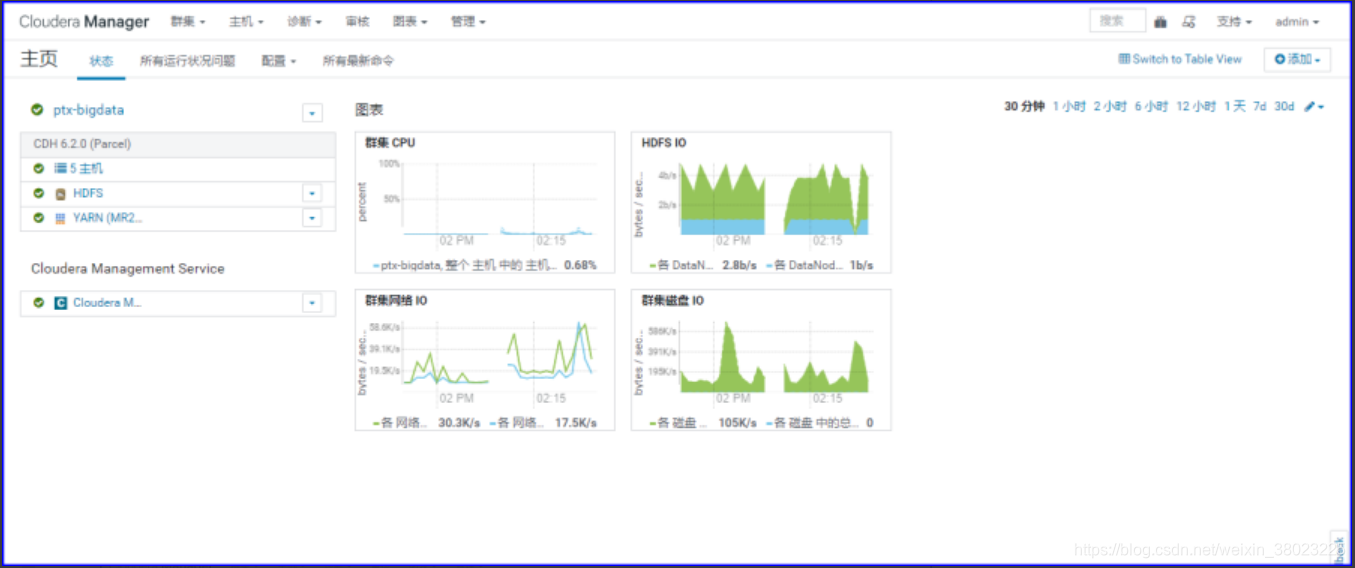Click the YARN service icon
The width and height of the screenshot is (1355, 568).
click(x=60, y=218)
